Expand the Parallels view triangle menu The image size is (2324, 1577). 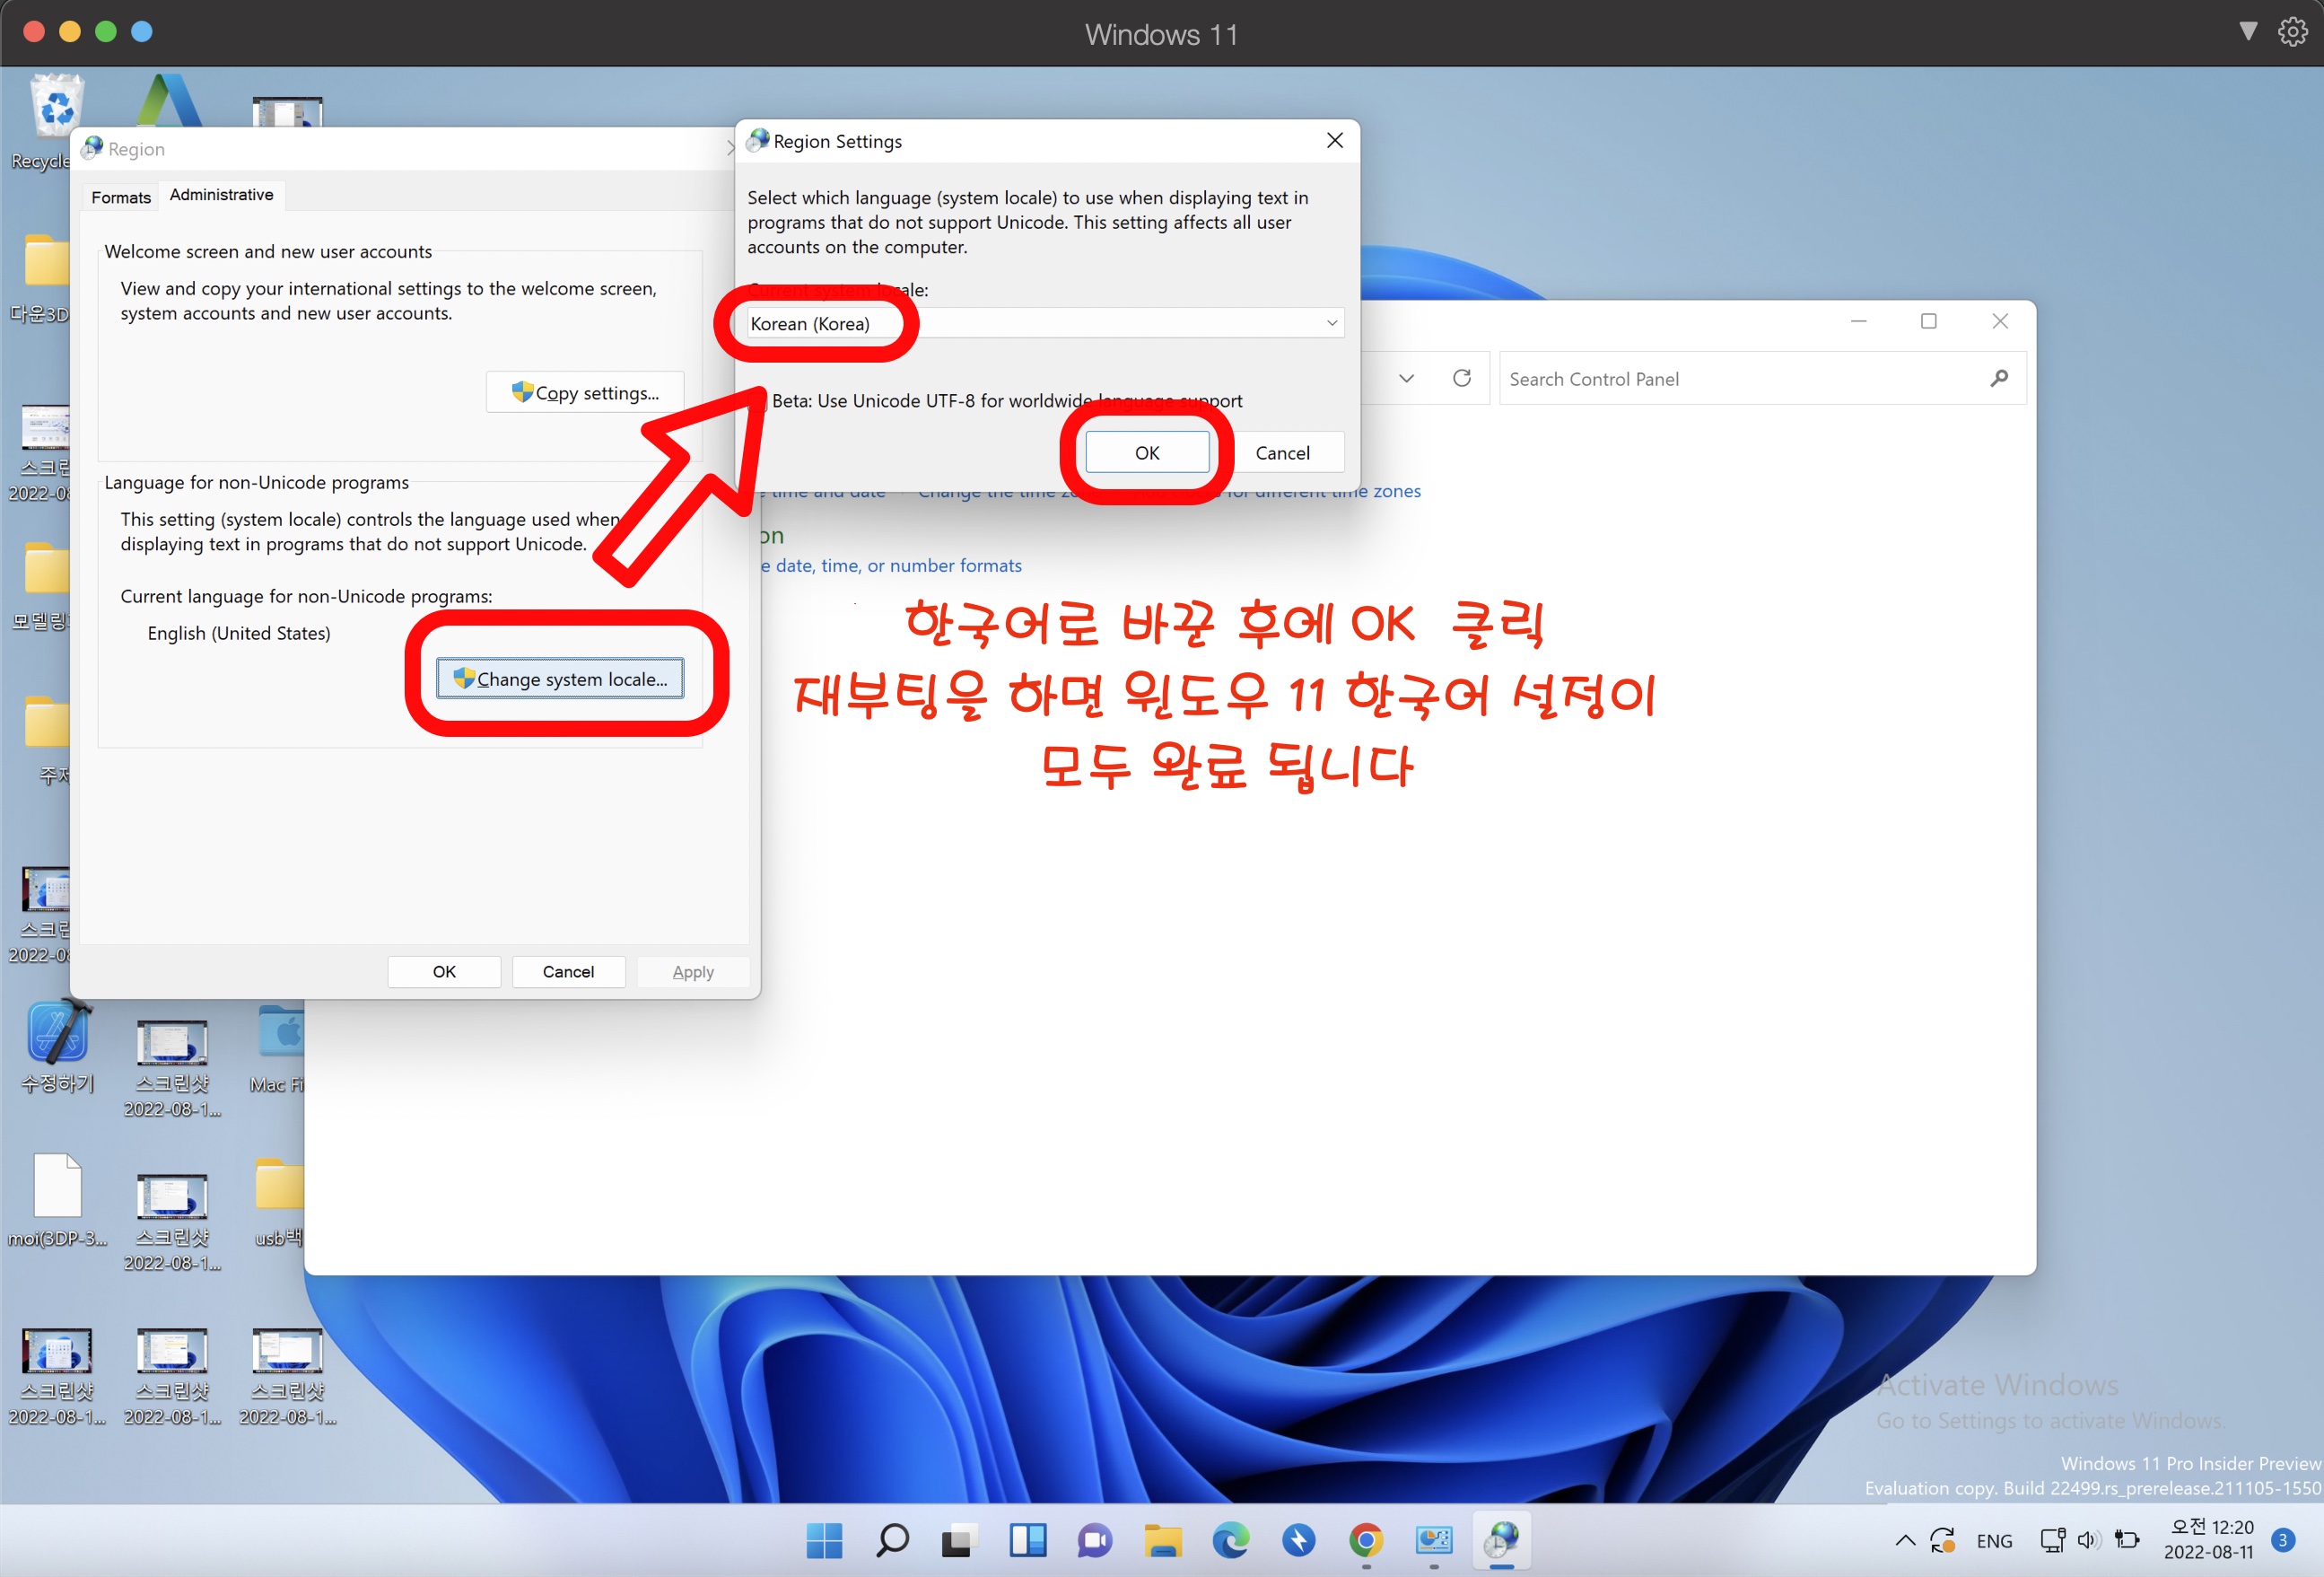2248,31
